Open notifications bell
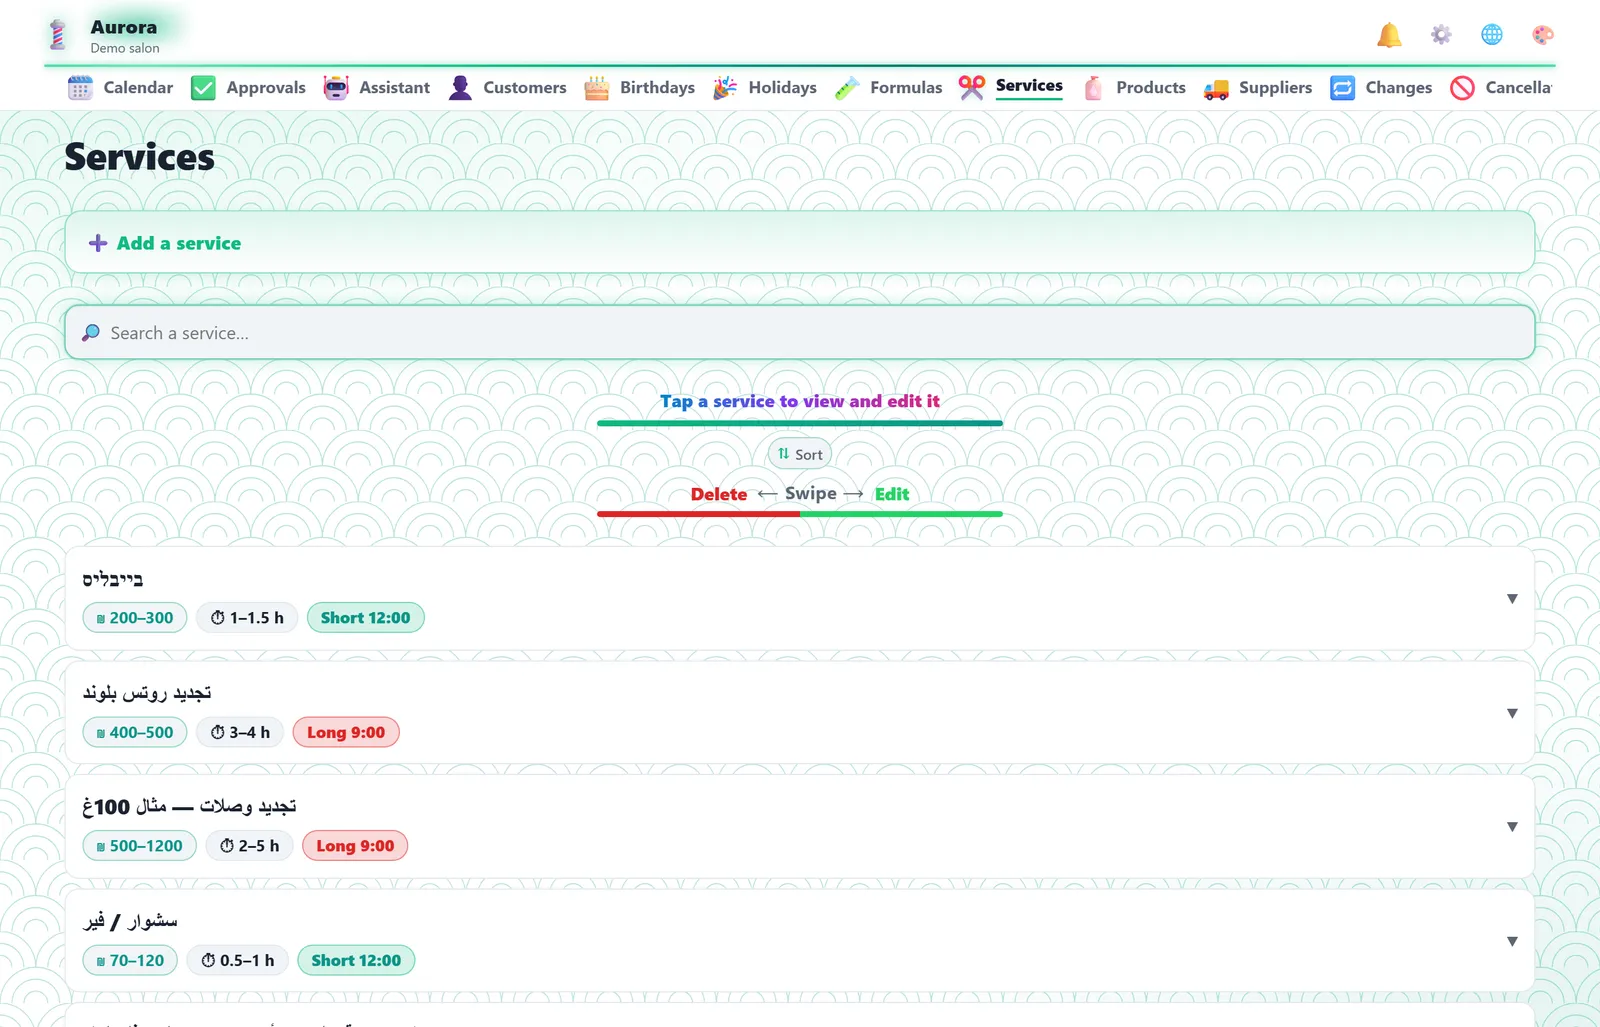The width and height of the screenshot is (1600, 1027). (1389, 35)
